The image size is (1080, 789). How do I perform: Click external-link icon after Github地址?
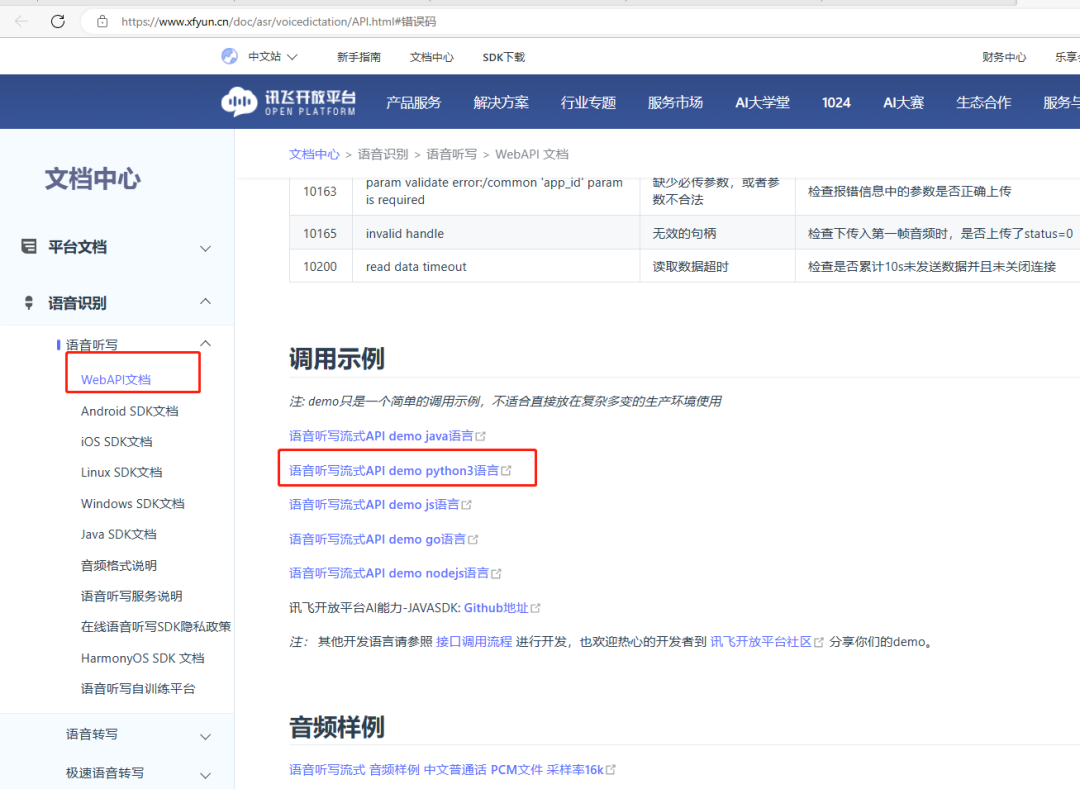click(x=536, y=608)
